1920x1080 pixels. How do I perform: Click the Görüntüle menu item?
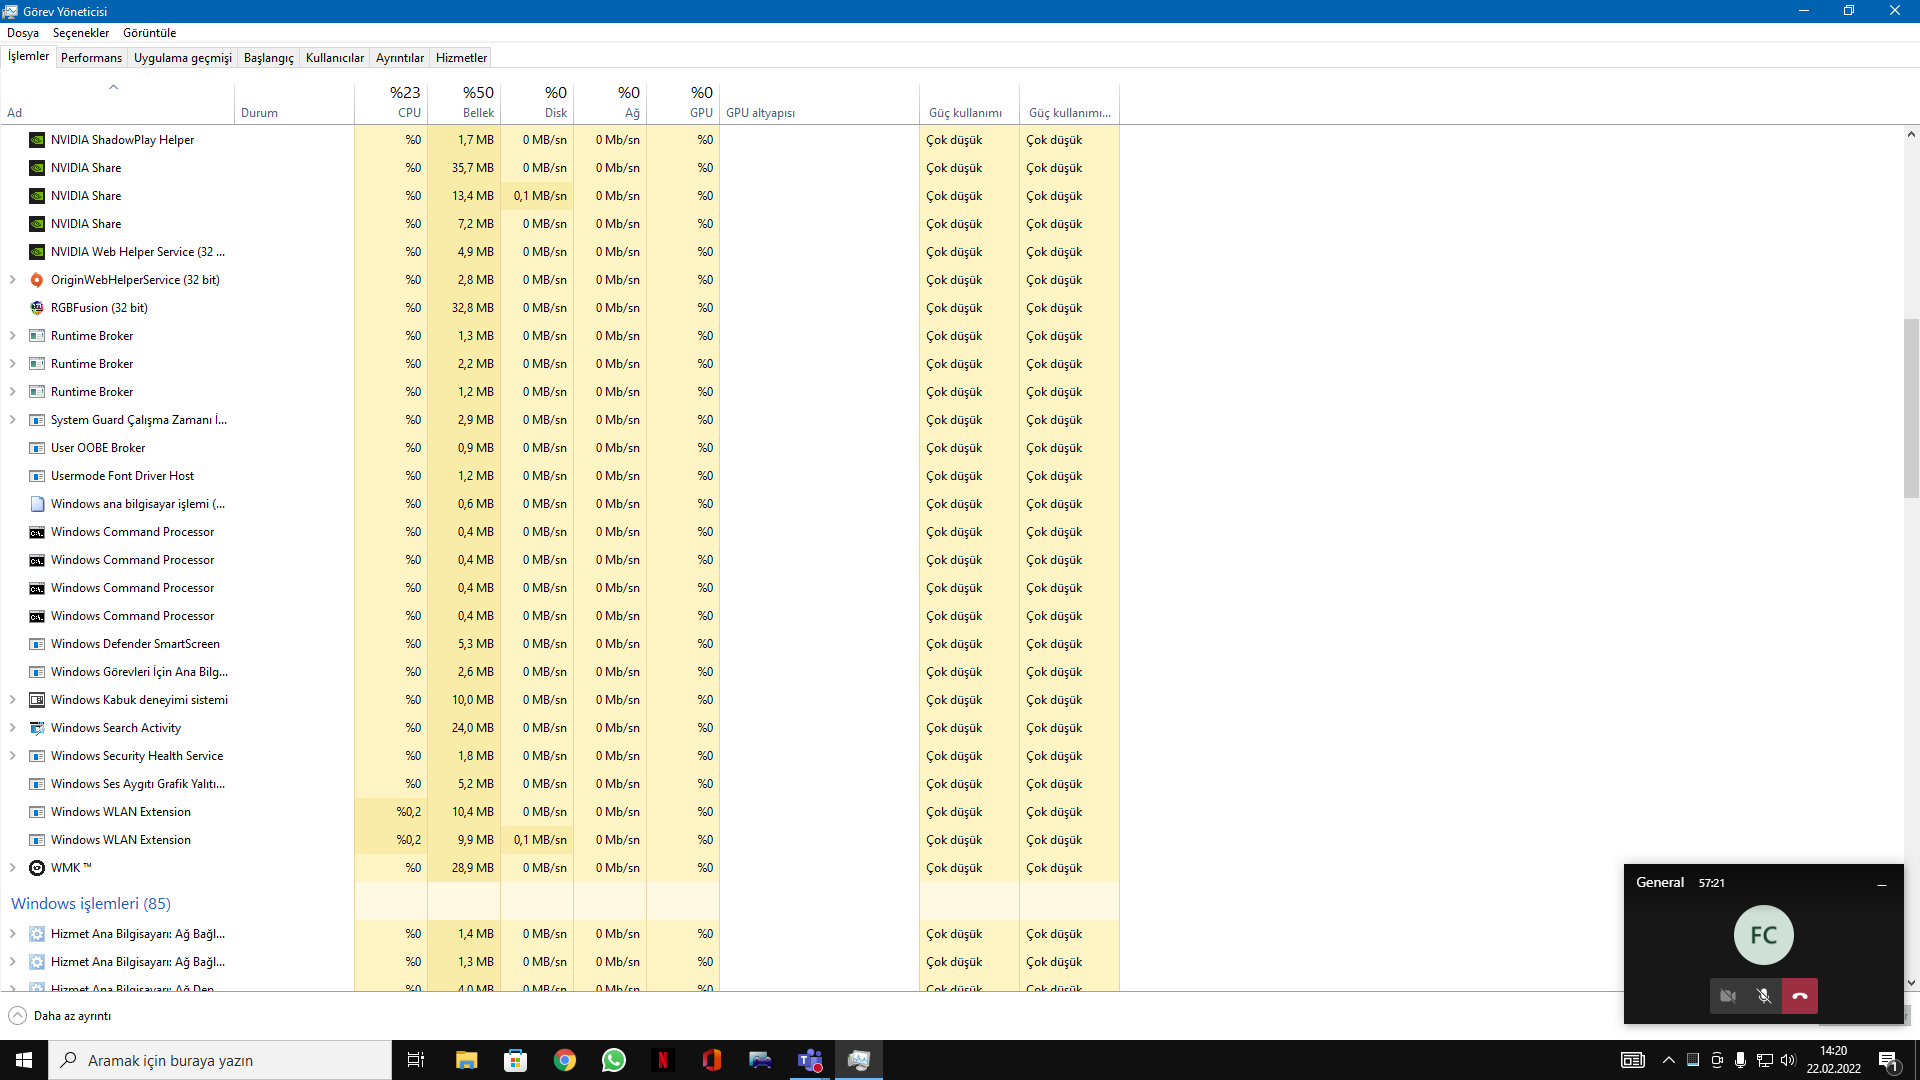pos(149,32)
